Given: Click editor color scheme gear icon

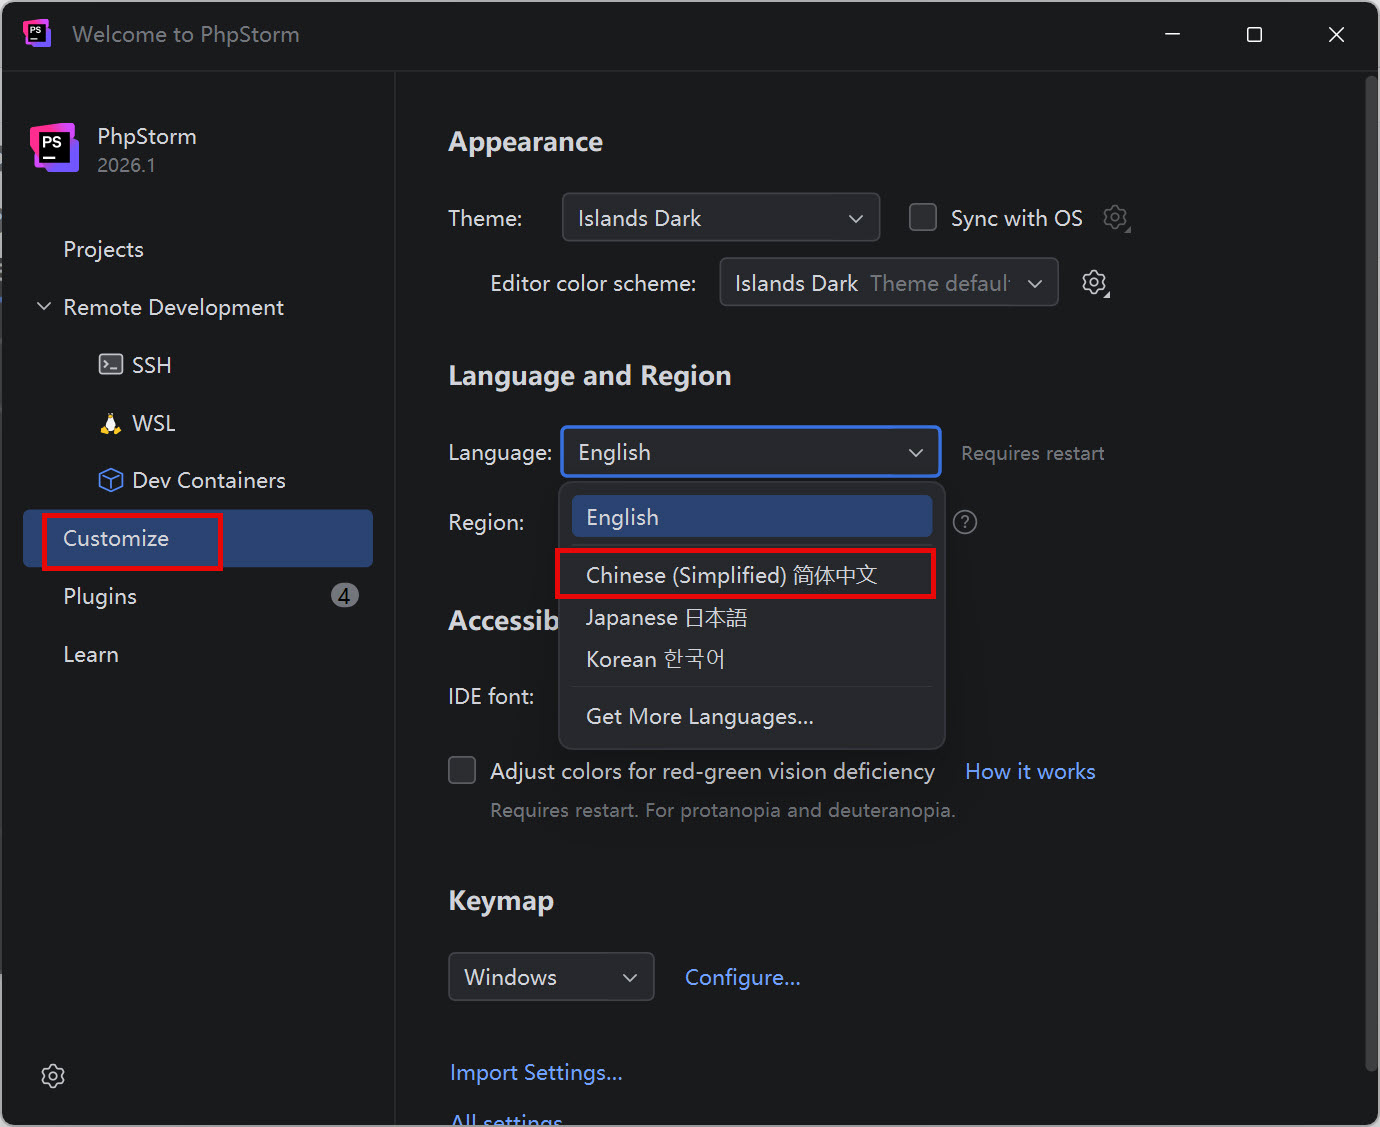Looking at the screenshot, I should (1095, 283).
